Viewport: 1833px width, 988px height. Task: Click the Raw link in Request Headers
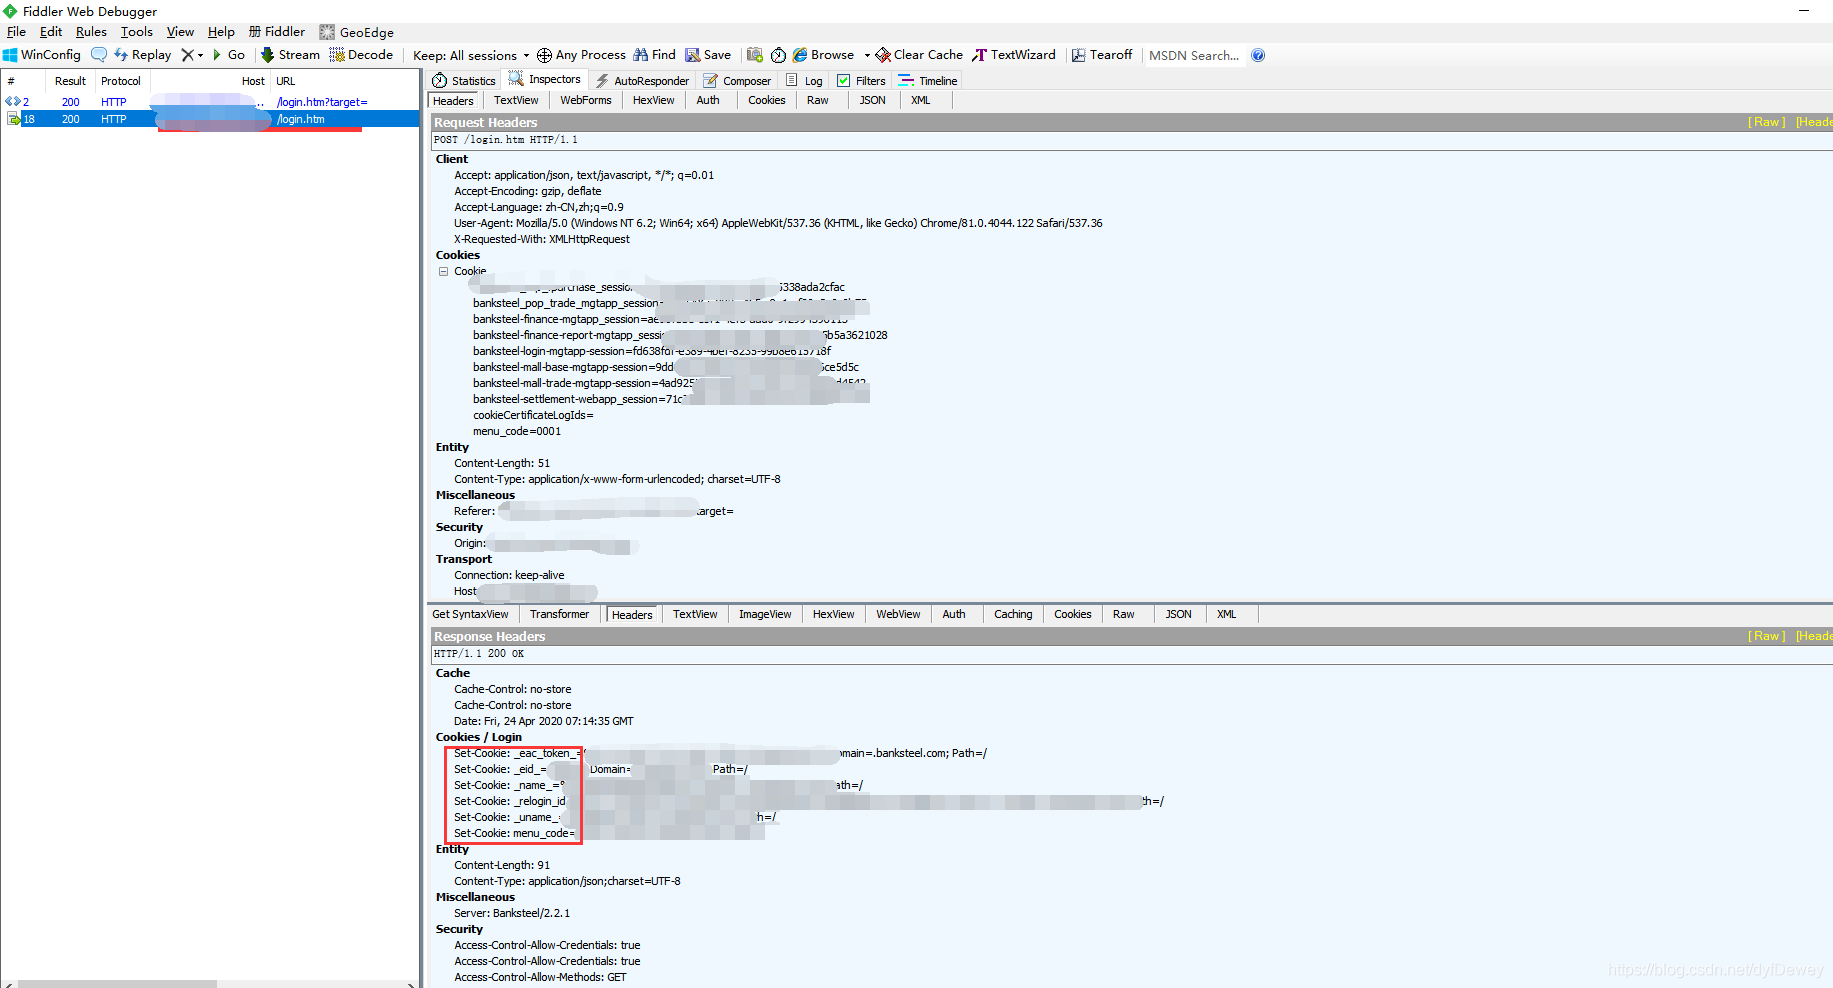point(1767,122)
